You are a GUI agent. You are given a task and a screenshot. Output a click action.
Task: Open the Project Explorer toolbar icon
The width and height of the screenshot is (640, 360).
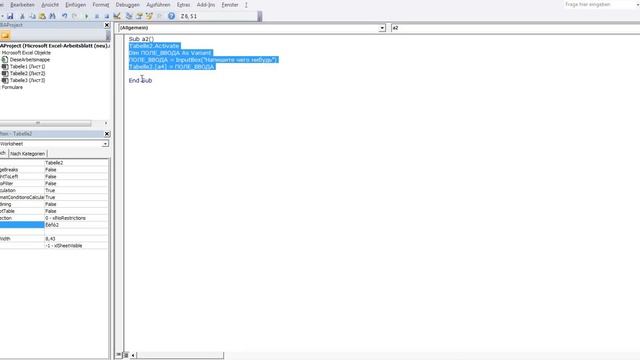(x=129, y=16)
